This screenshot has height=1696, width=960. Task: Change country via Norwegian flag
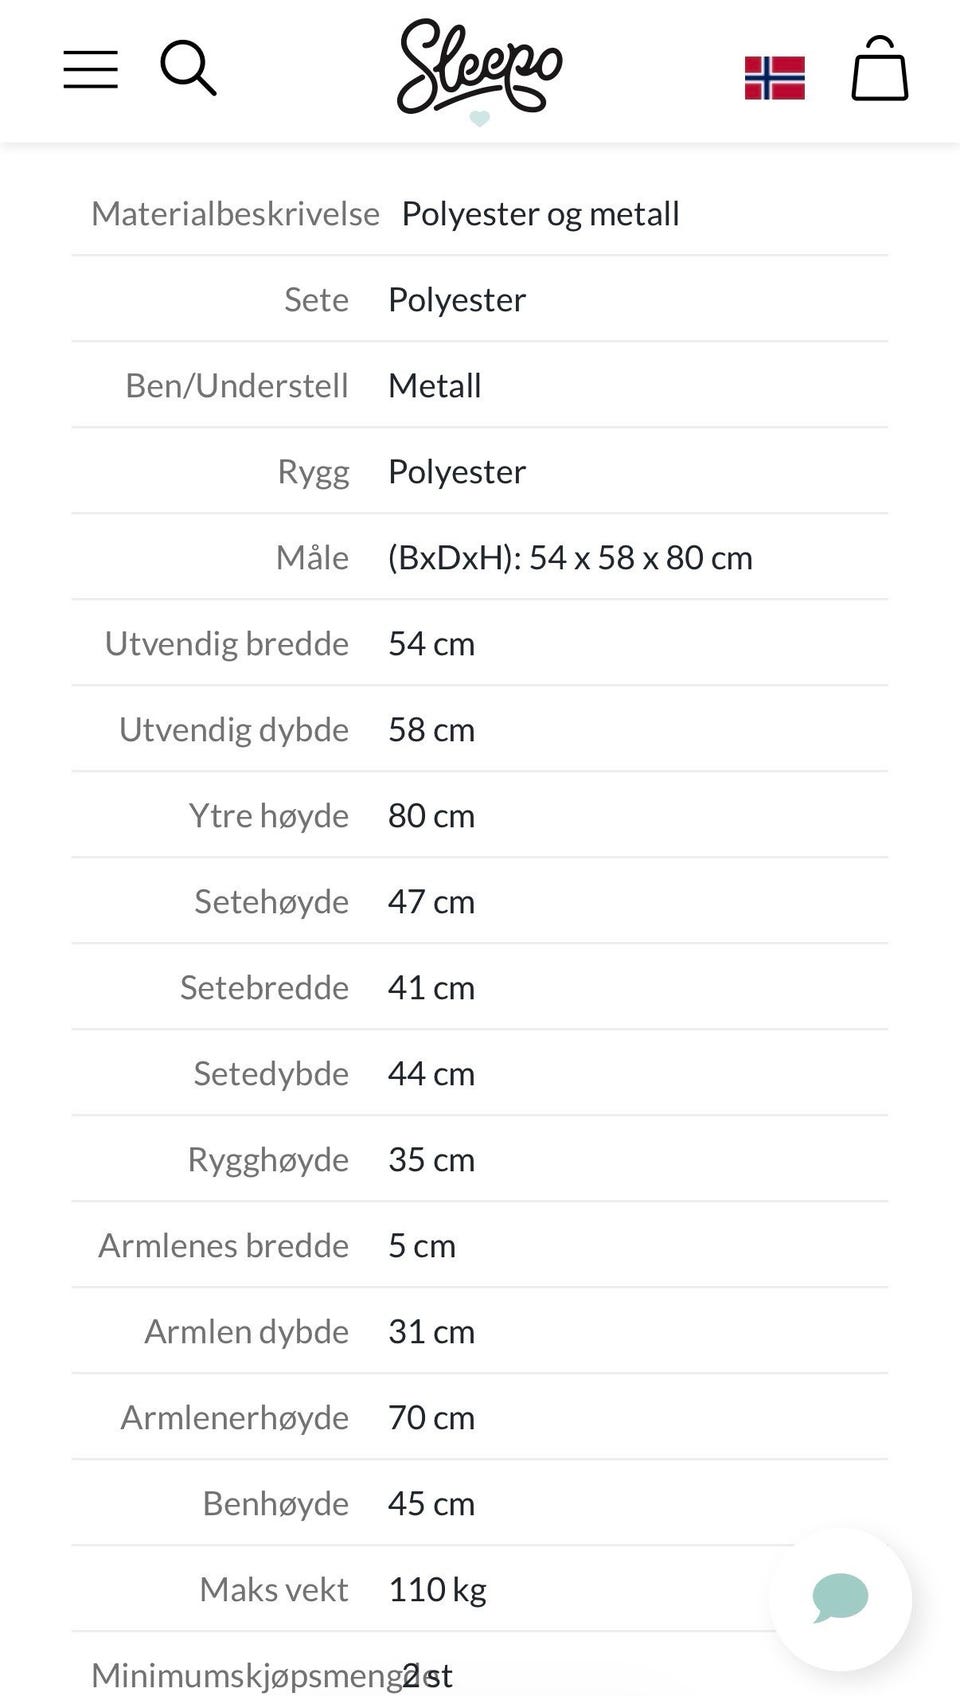(775, 78)
